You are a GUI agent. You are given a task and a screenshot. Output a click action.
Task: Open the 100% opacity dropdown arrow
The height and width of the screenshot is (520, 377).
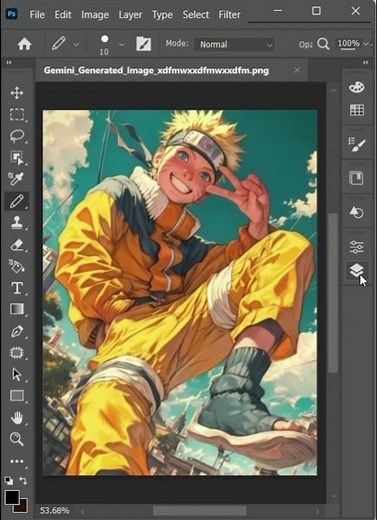point(366,44)
